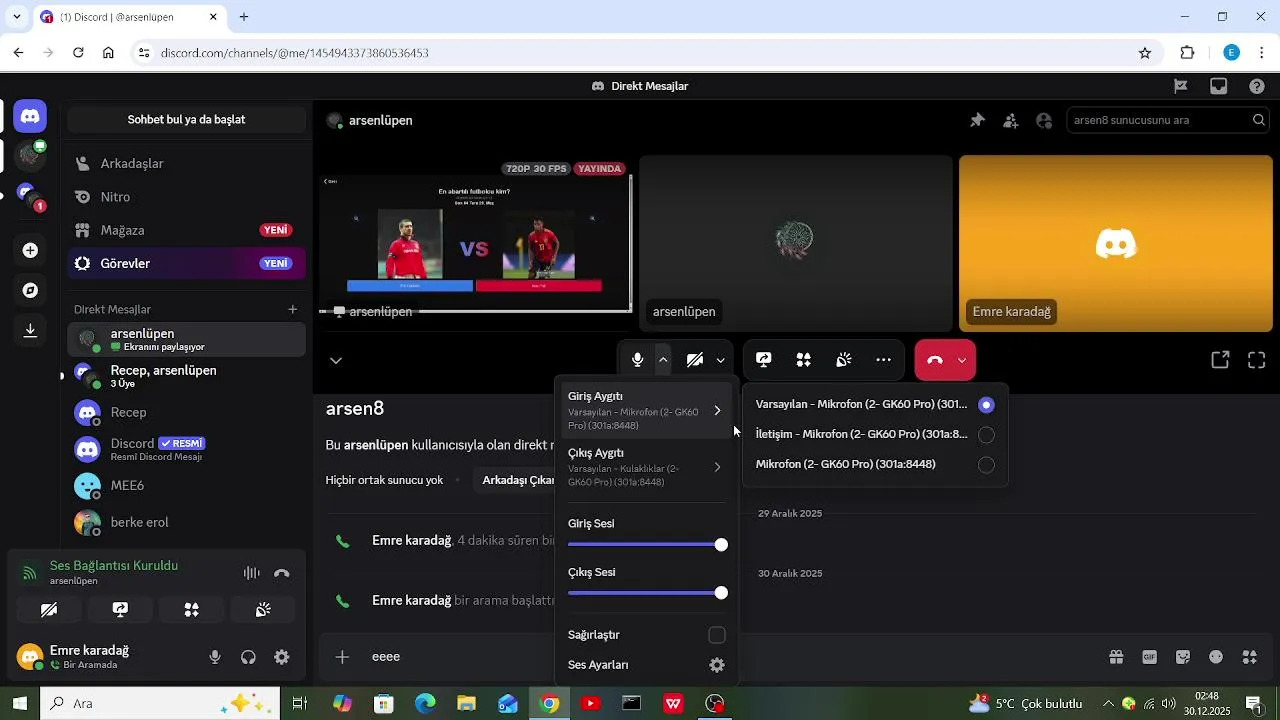
Task: Toggle noise suppression in voice connection panel
Action: pyautogui.click(x=251, y=573)
